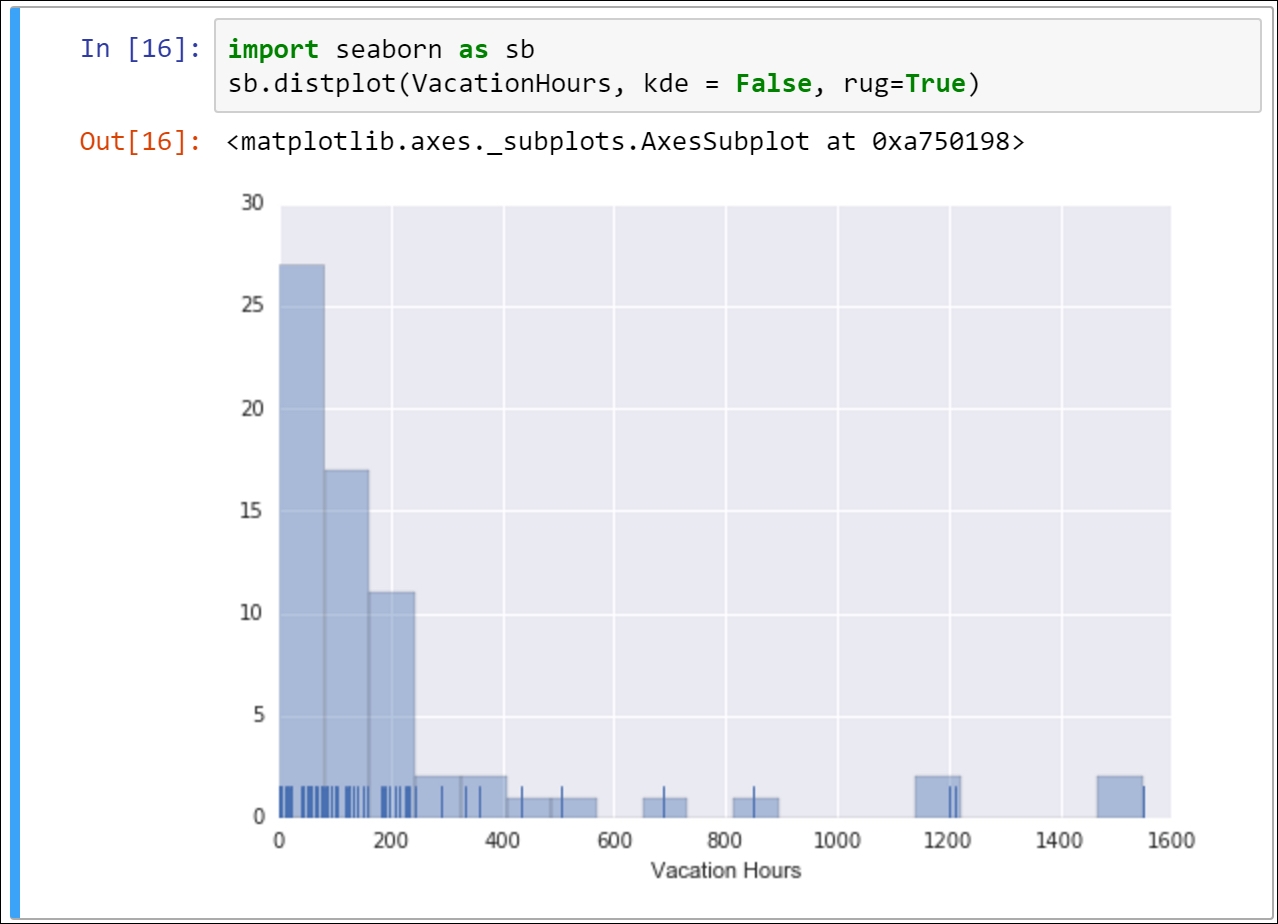Click the x-axis tick label 1600

click(x=1171, y=841)
